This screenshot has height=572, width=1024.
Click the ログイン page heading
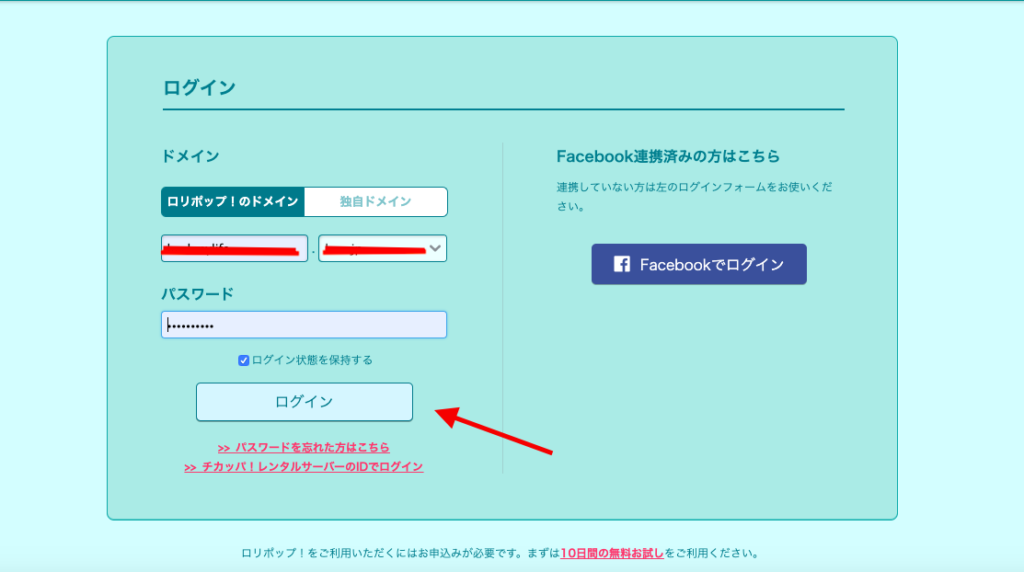pos(199,87)
